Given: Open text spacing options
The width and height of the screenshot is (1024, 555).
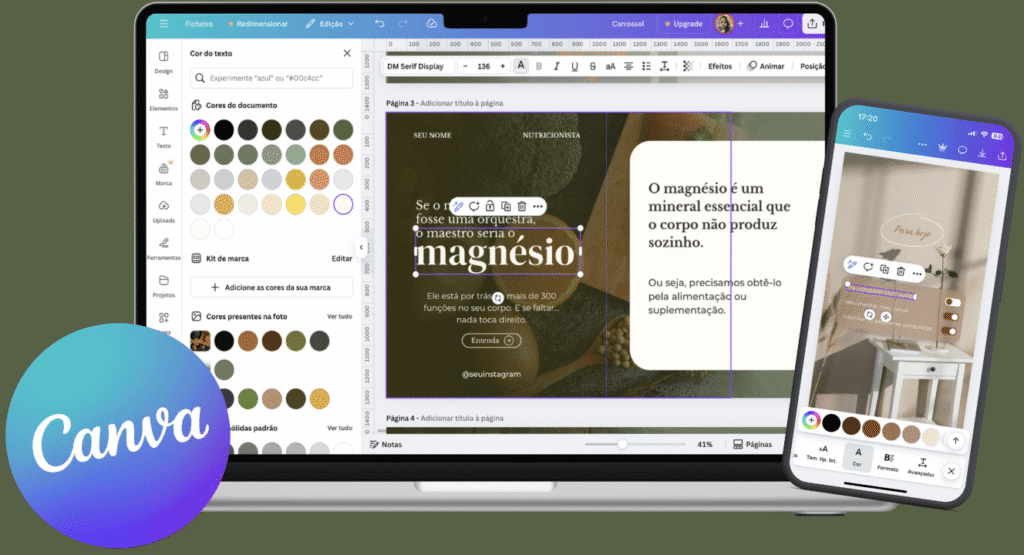Looking at the screenshot, I should [664, 66].
